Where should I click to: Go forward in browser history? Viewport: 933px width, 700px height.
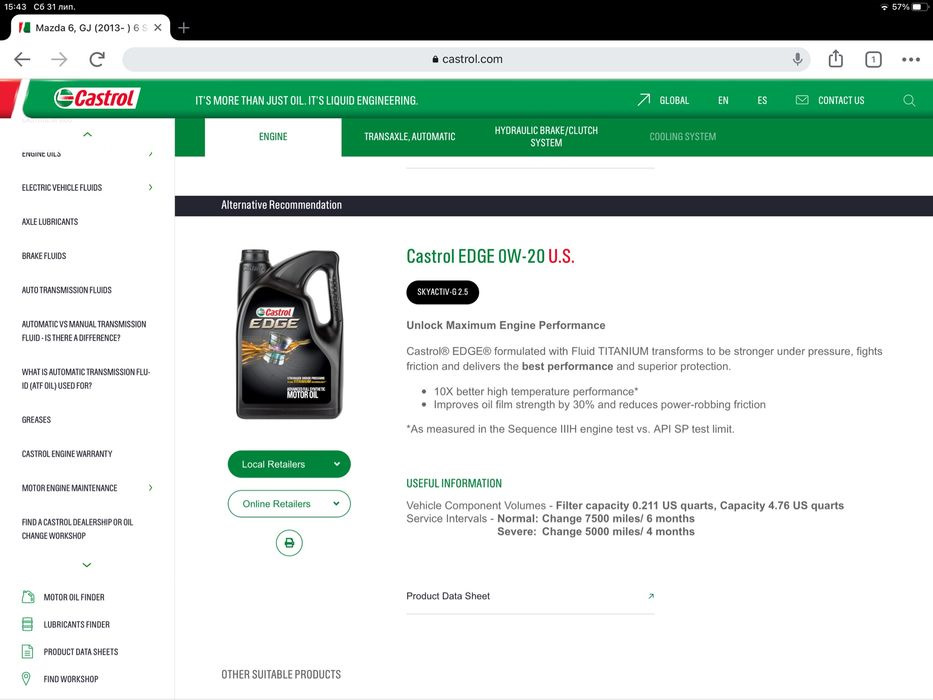point(59,59)
